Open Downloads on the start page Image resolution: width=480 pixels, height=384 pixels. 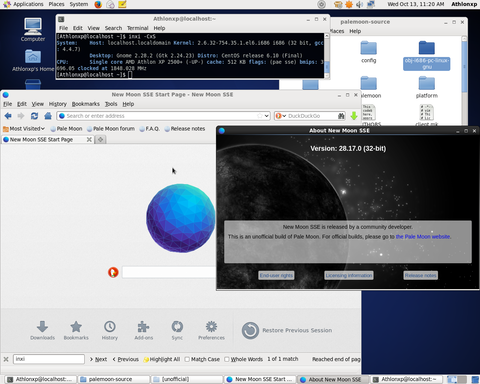[42, 330]
